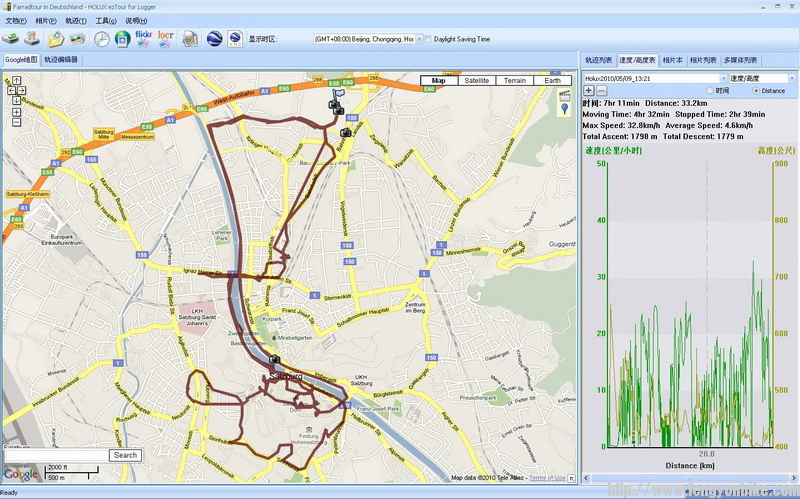Screen dimensions: 800x499
Task: Click the open folder toolbar icon
Action: click(x=56, y=39)
